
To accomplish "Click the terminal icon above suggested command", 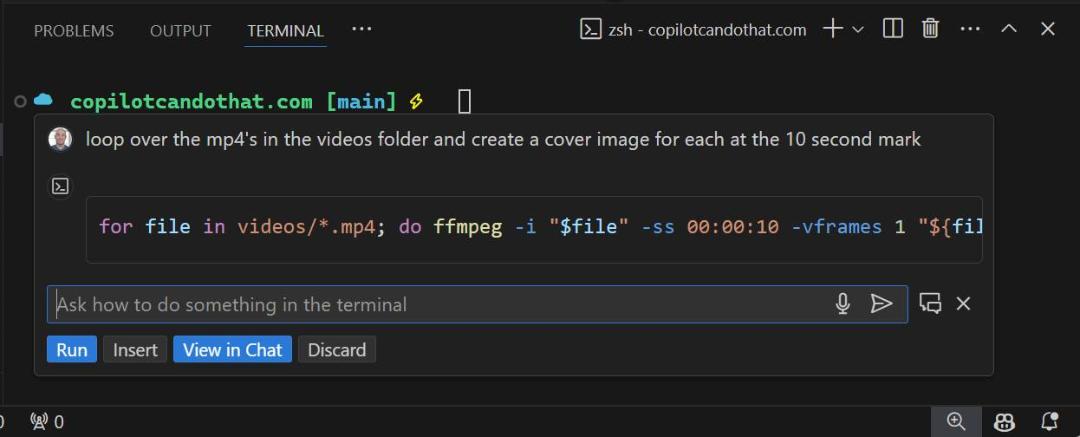I will (61, 186).
